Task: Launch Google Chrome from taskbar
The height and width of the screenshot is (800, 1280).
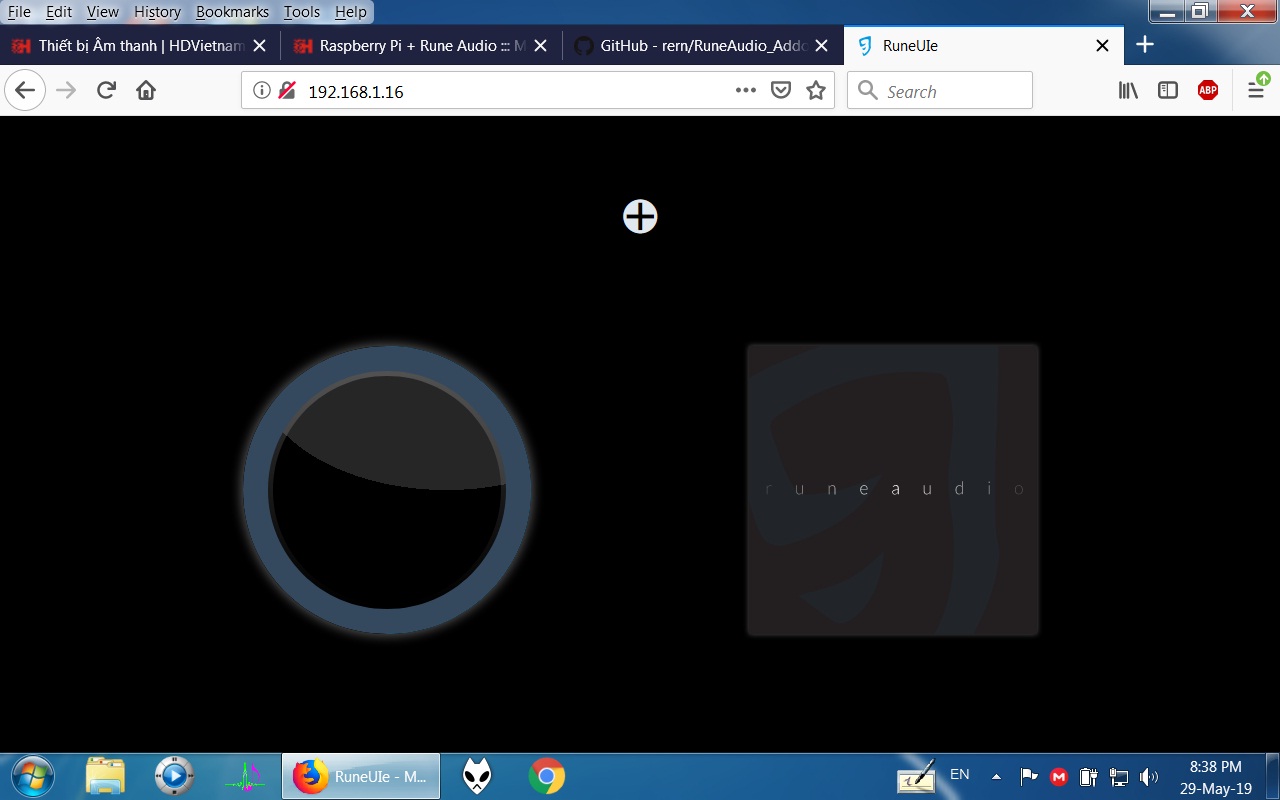Action: pos(546,776)
